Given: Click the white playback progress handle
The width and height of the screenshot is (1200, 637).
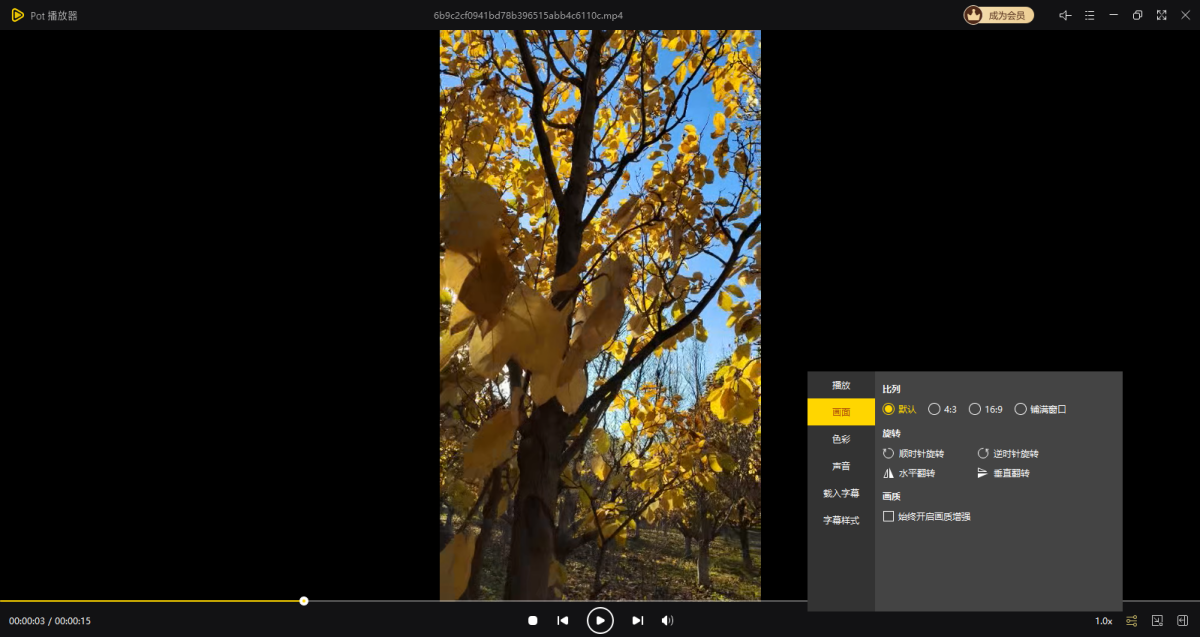Looking at the screenshot, I should click(304, 601).
